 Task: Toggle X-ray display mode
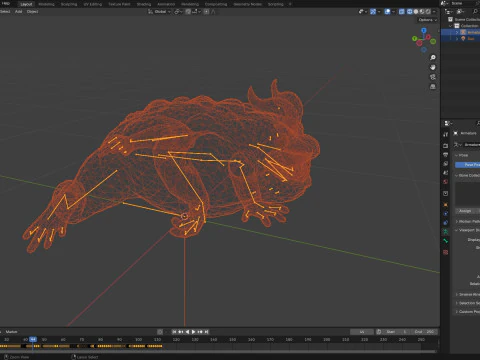click(x=402, y=12)
